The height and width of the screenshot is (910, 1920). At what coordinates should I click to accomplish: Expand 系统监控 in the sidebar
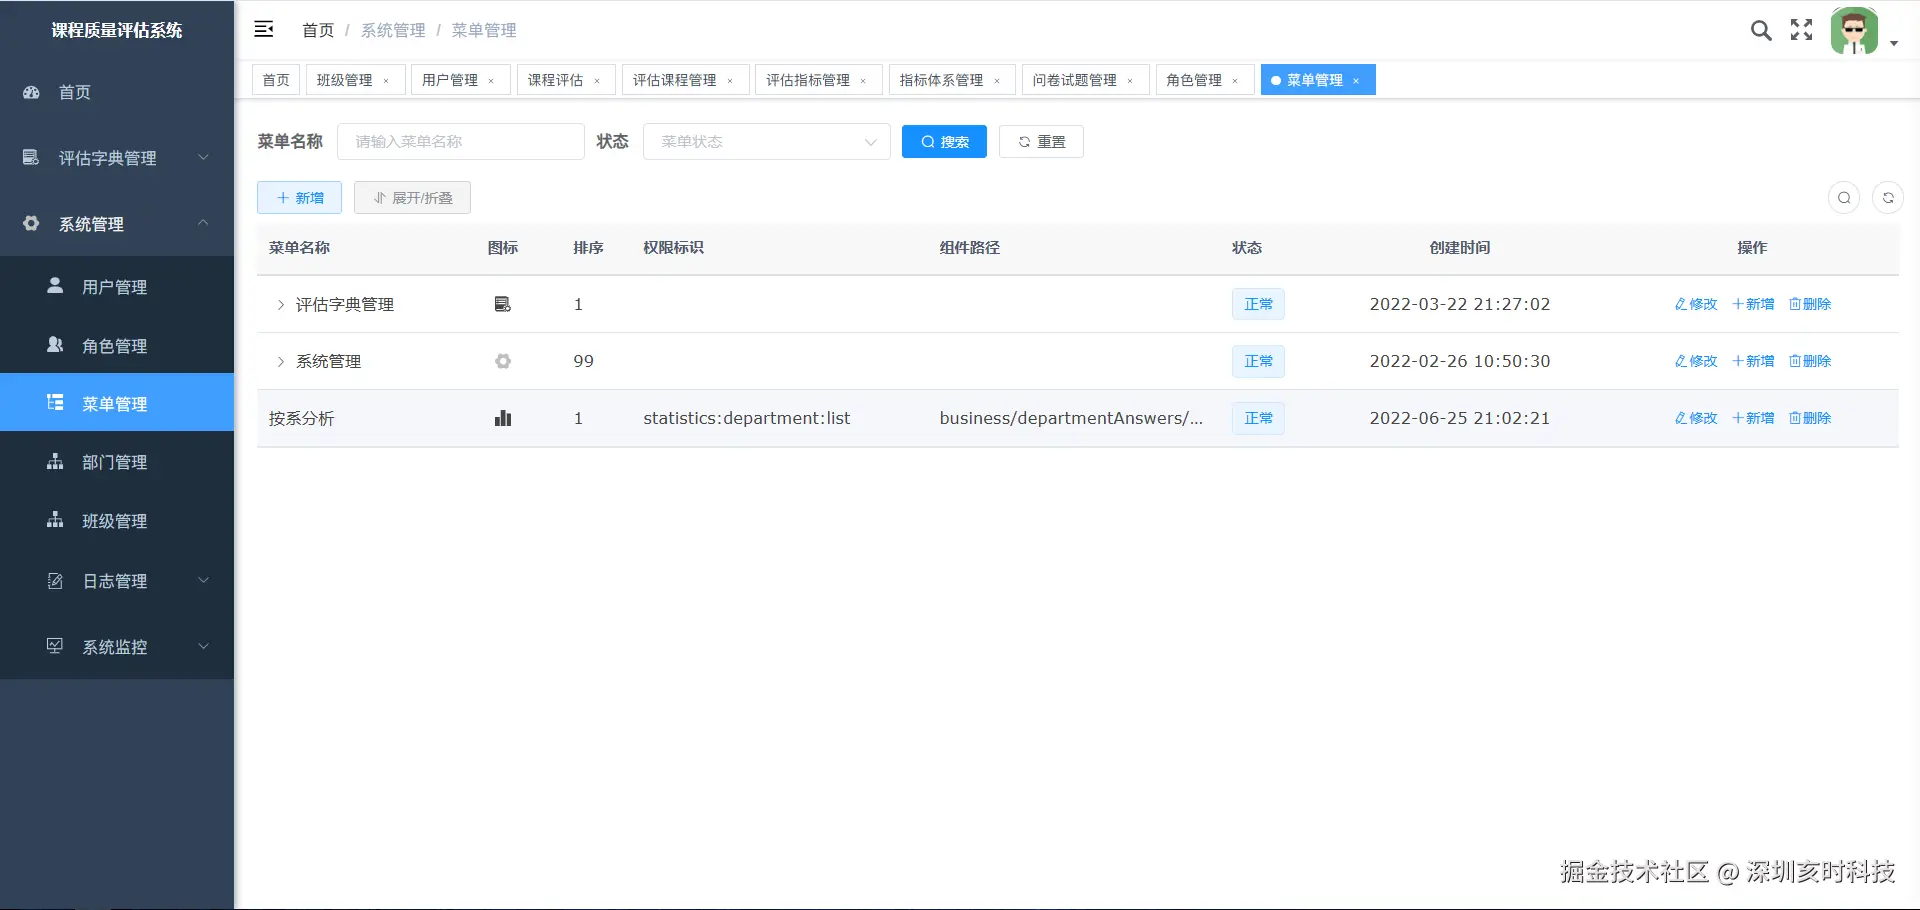[117, 647]
